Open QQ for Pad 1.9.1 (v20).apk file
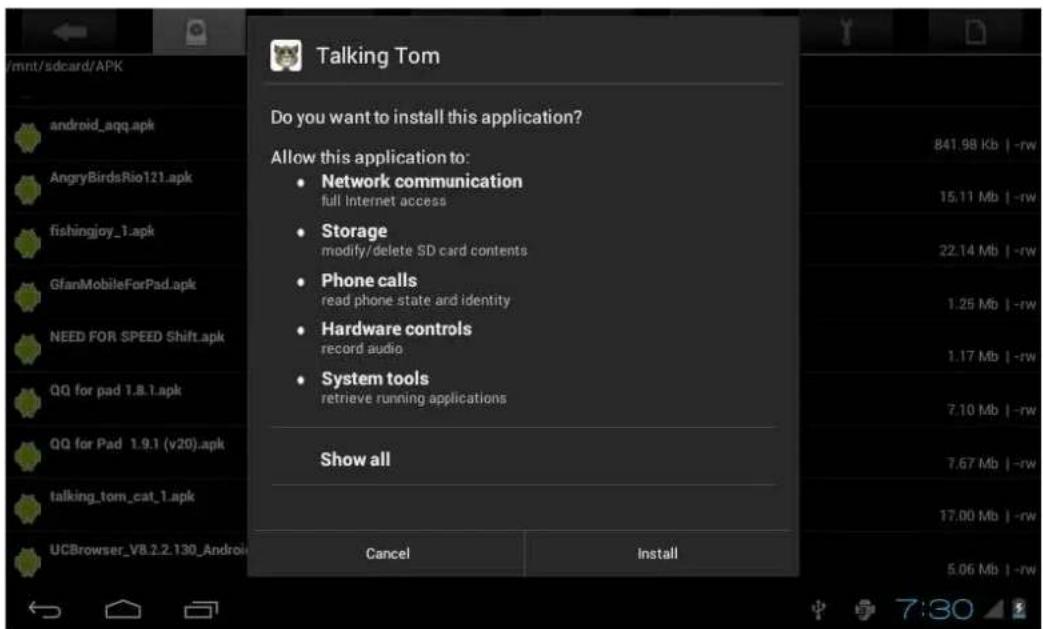 [x=136, y=444]
